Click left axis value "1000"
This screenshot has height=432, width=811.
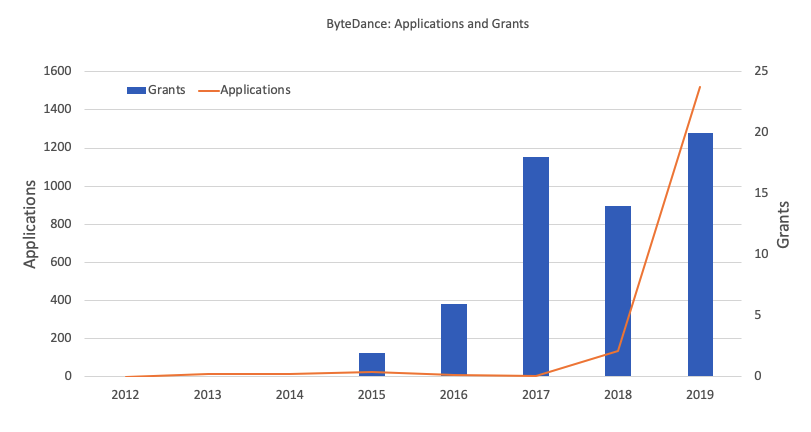[57, 186]
